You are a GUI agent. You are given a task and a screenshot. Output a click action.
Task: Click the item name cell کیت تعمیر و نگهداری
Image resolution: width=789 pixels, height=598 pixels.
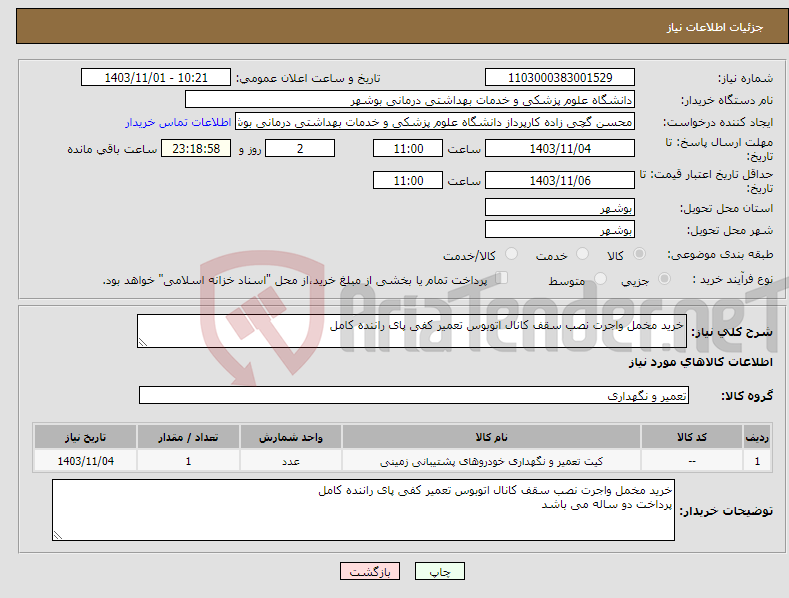(x=491, y=461)
